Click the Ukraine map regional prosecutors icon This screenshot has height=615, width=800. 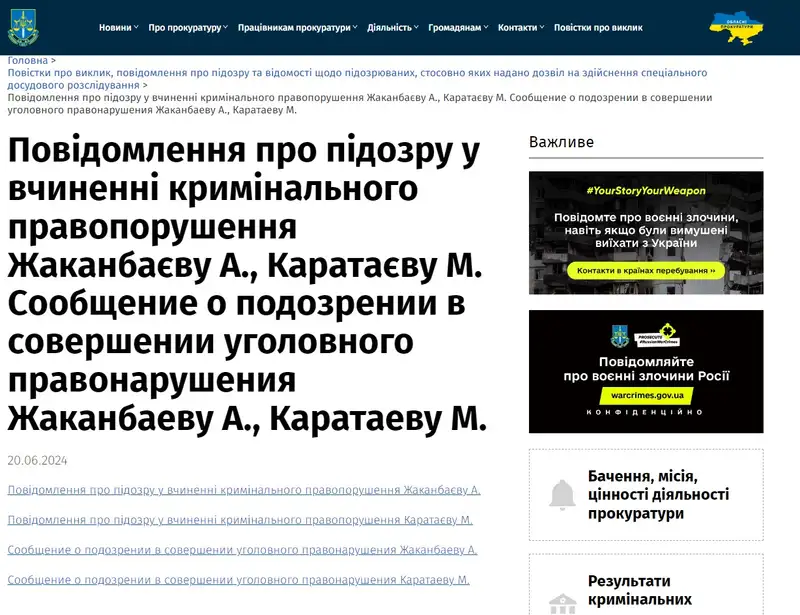(x=739, y=27)
